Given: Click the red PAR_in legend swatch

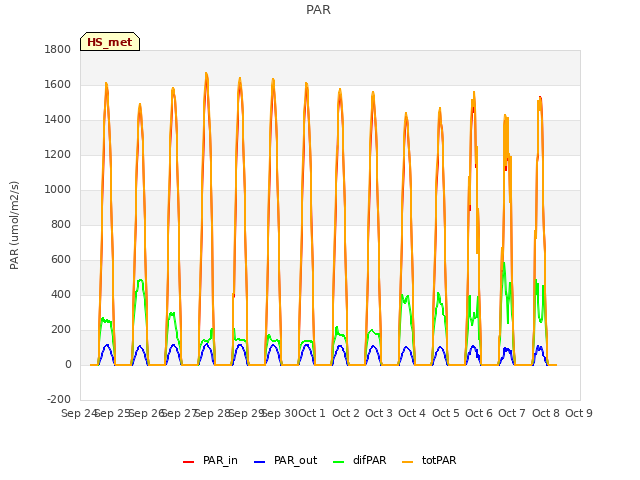Looking at the screenshot, I should (x=189, y=462).
